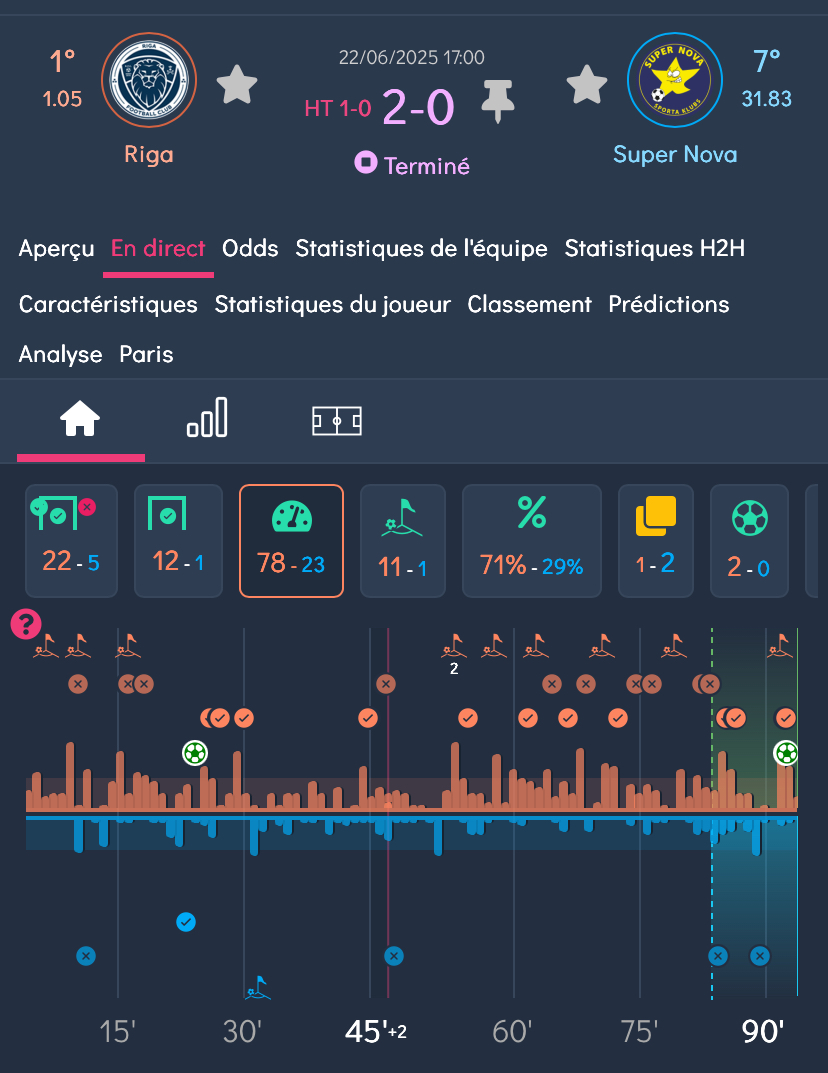
Task: Open Statistiques du joueur tab
Action: click(x=333, y=305)
